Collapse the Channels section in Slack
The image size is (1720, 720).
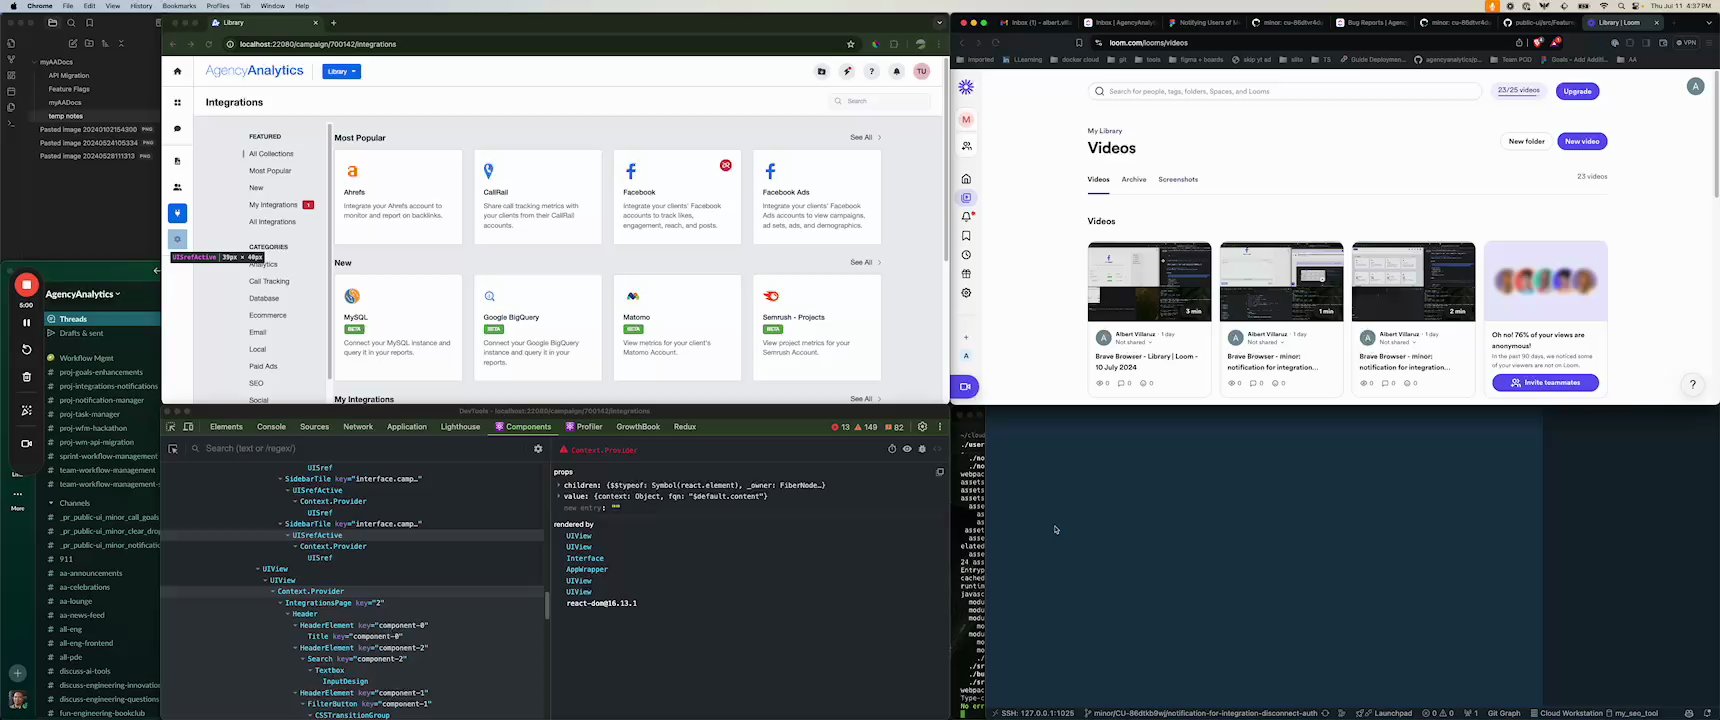pyautogui.click(x=51, y=503)
